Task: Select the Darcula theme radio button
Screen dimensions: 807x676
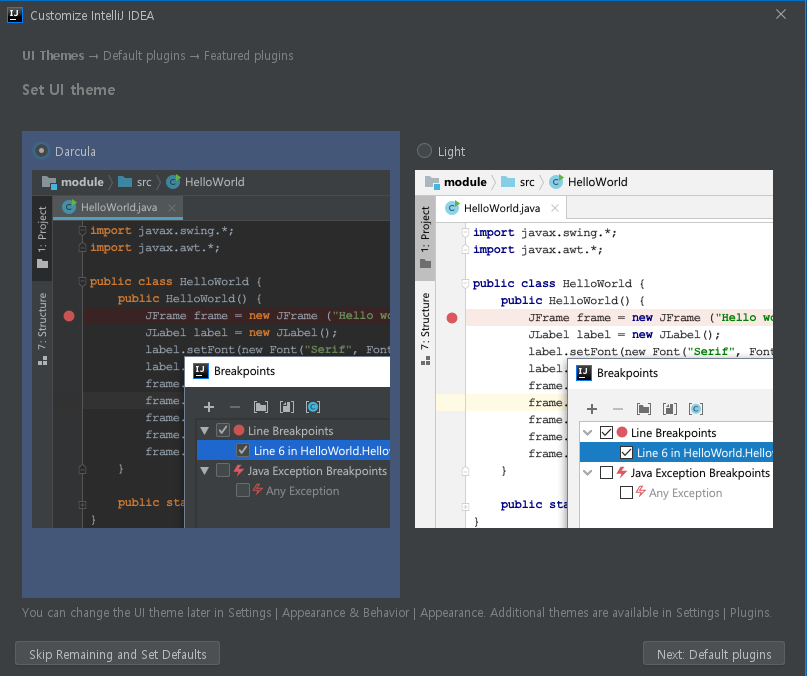Action: pos(42,151)
